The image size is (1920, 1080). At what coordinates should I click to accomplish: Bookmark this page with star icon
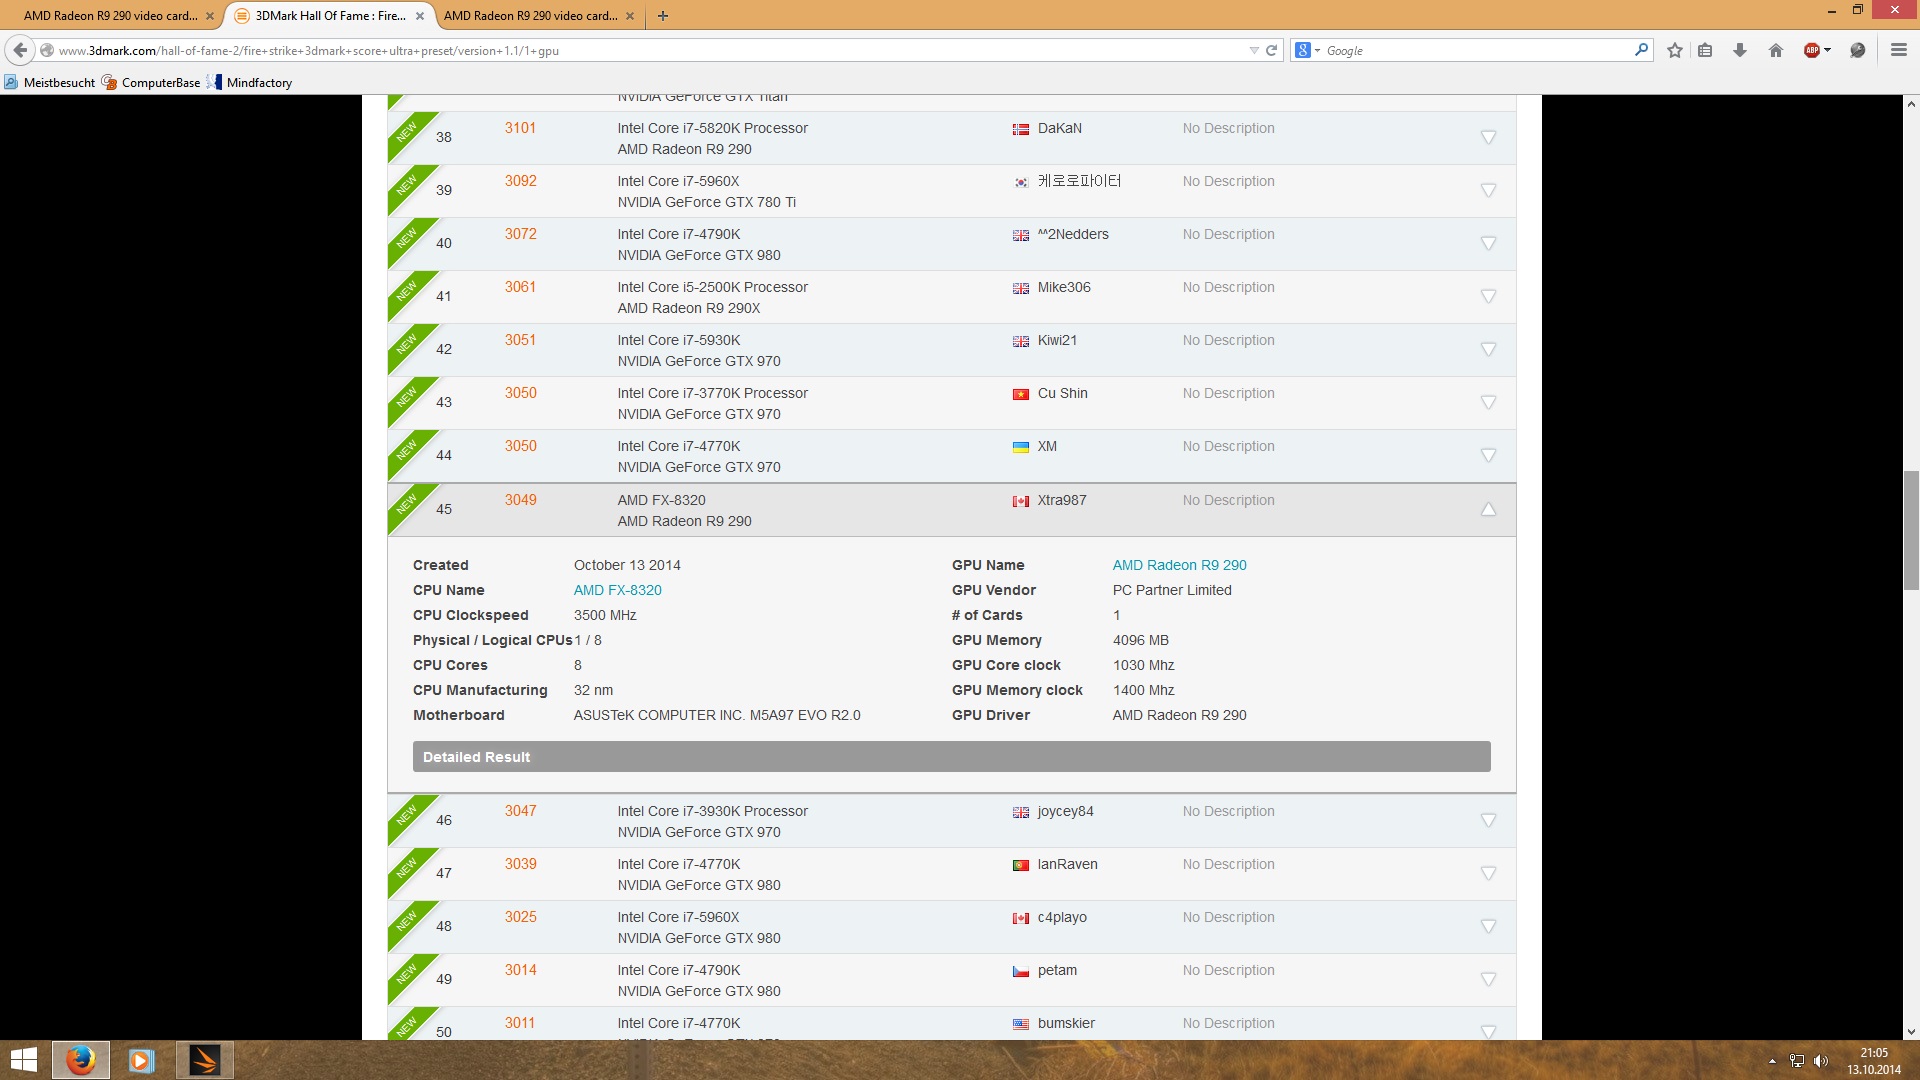coord(1675,50)
